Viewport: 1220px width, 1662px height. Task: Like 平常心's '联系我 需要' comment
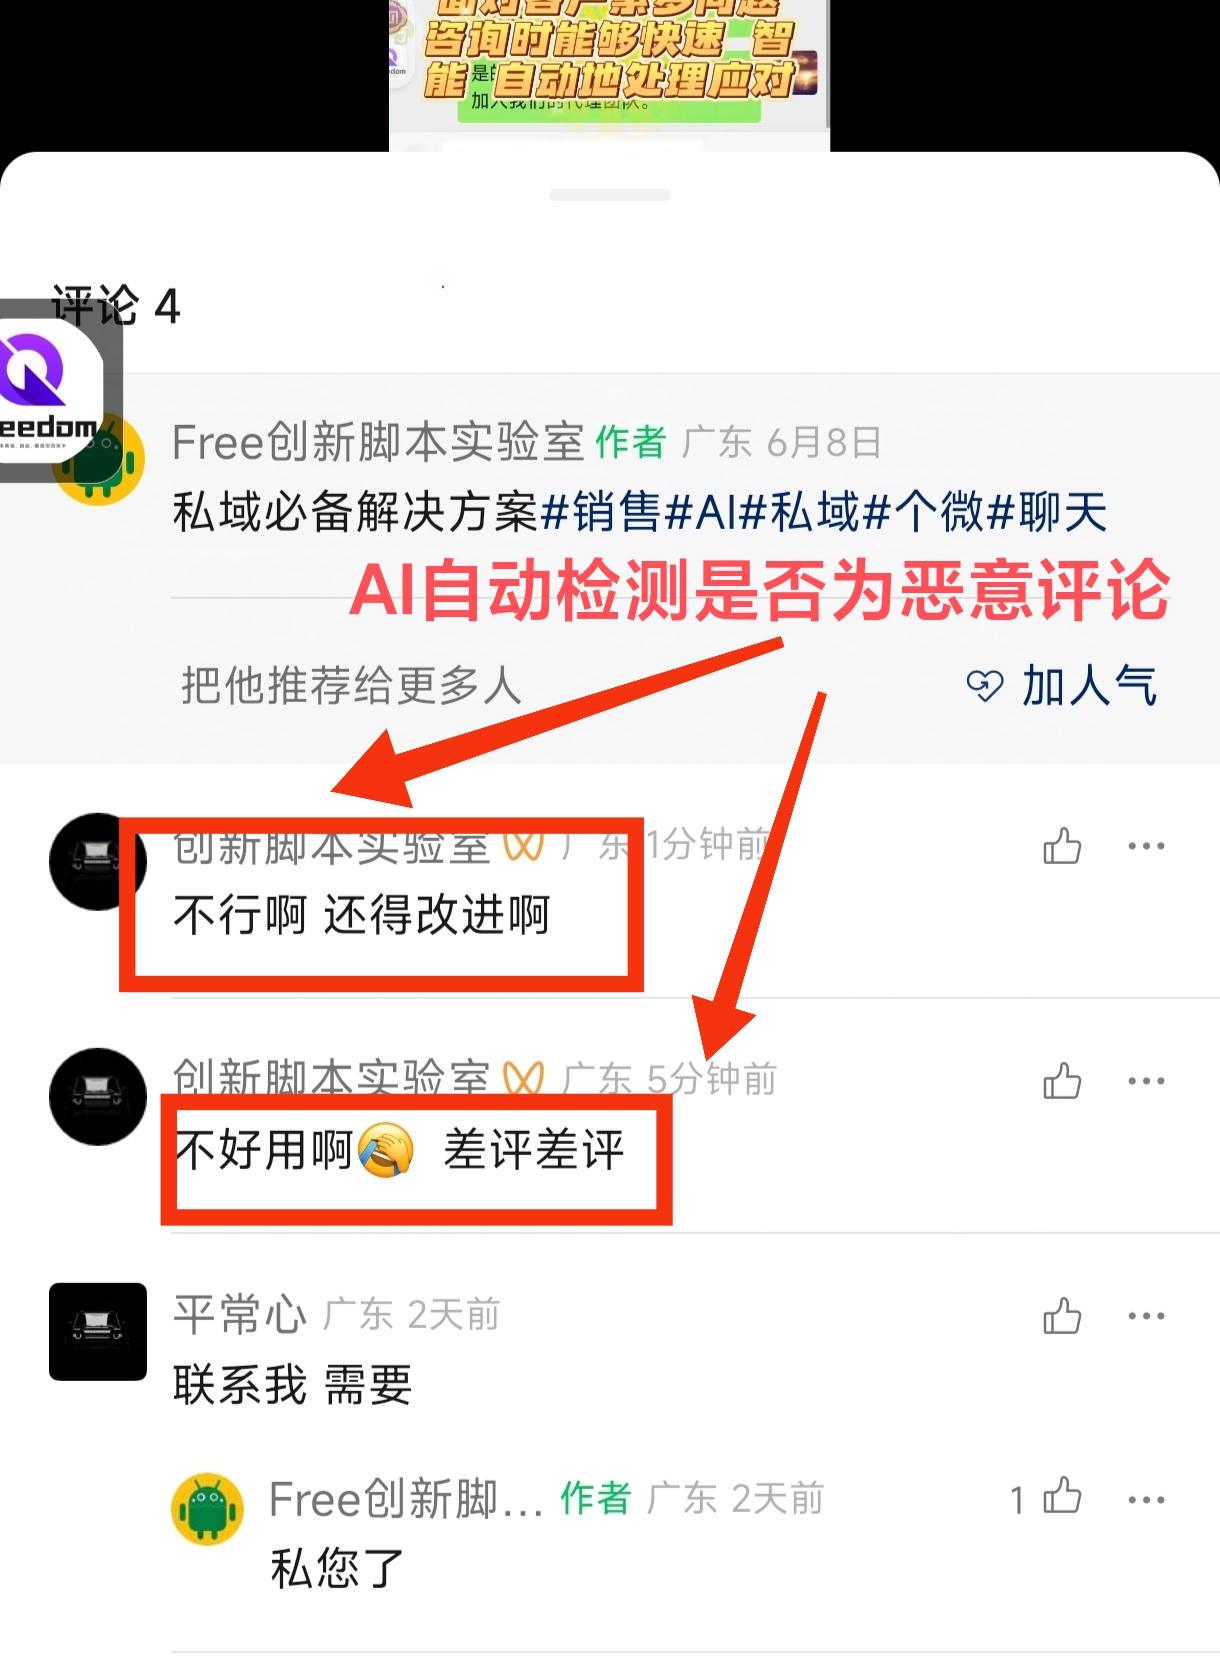(1062, 1316)
